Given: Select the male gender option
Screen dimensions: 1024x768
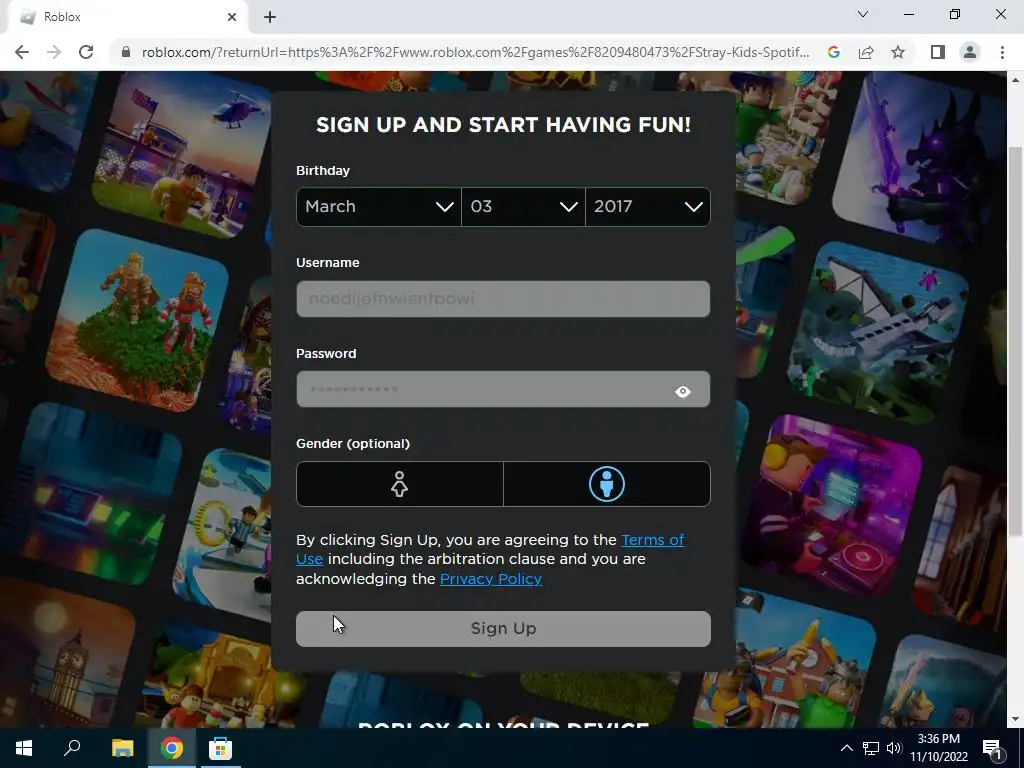Looking at the screenshot, I should 607,484.
